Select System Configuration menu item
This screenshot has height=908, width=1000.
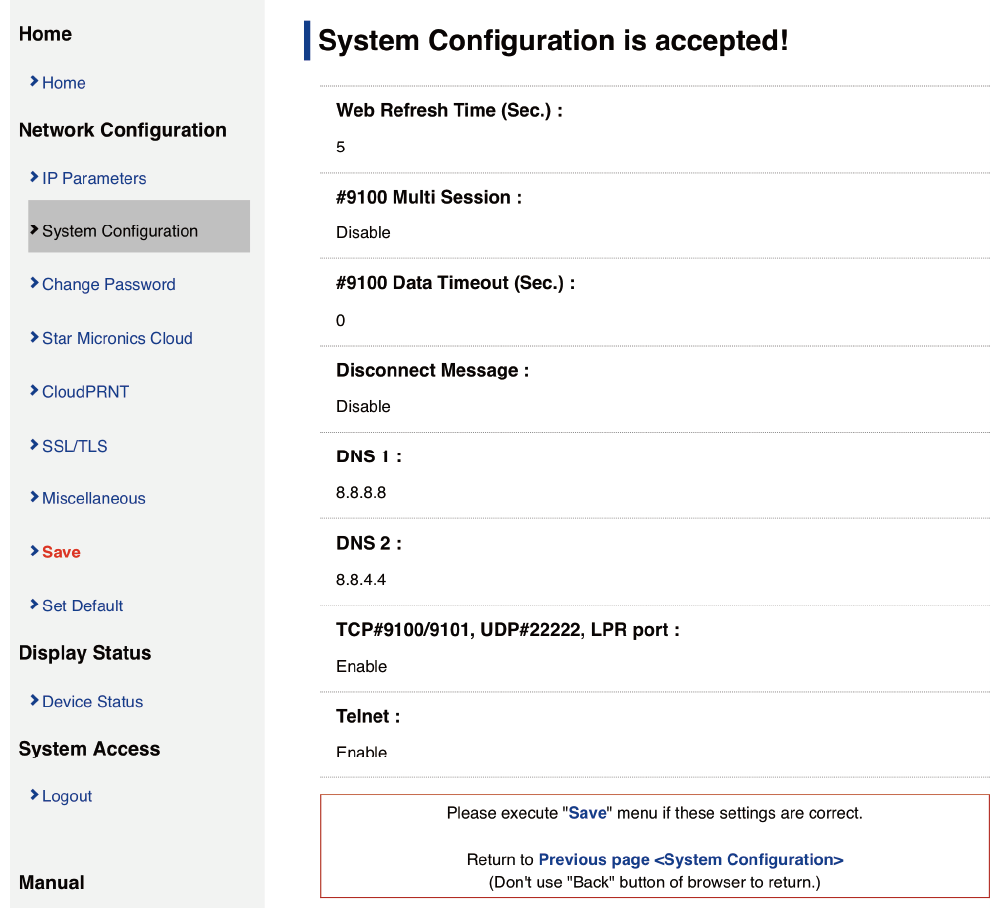pos(120,231)
